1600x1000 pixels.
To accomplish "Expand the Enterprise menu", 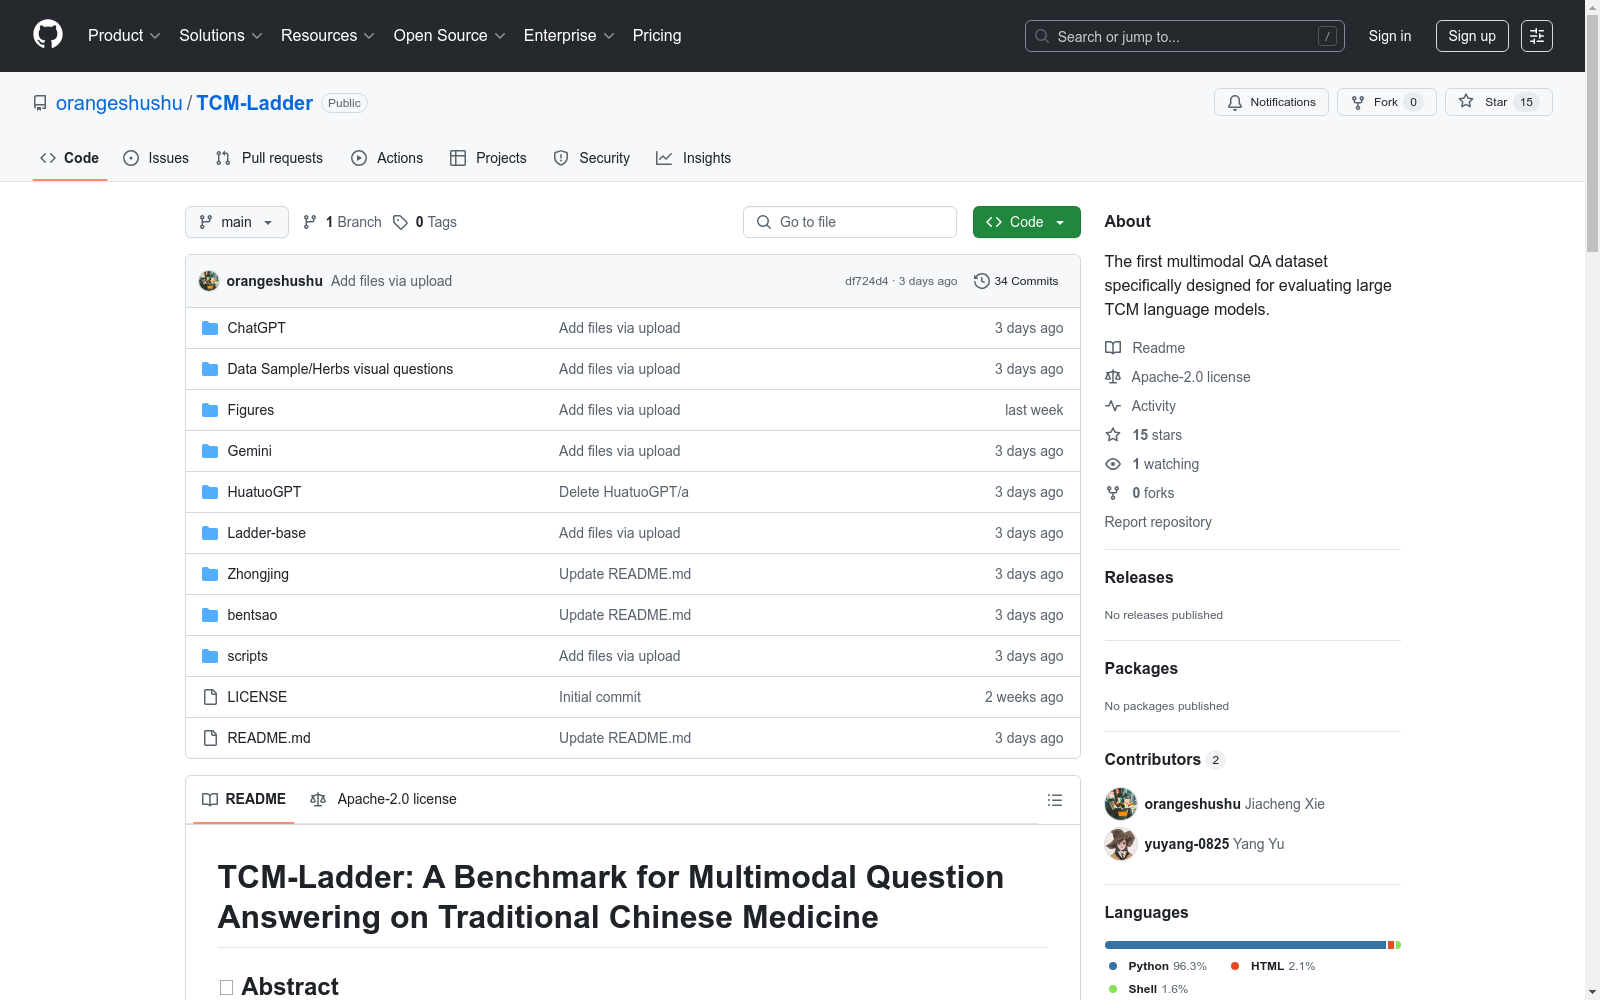I will click(x=569, y=36).
